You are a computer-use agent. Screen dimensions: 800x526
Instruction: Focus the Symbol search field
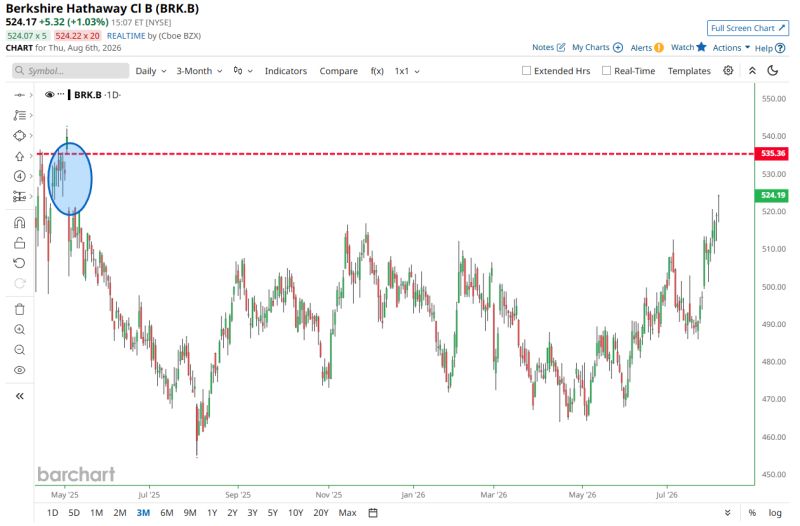[x=70, y=70]
